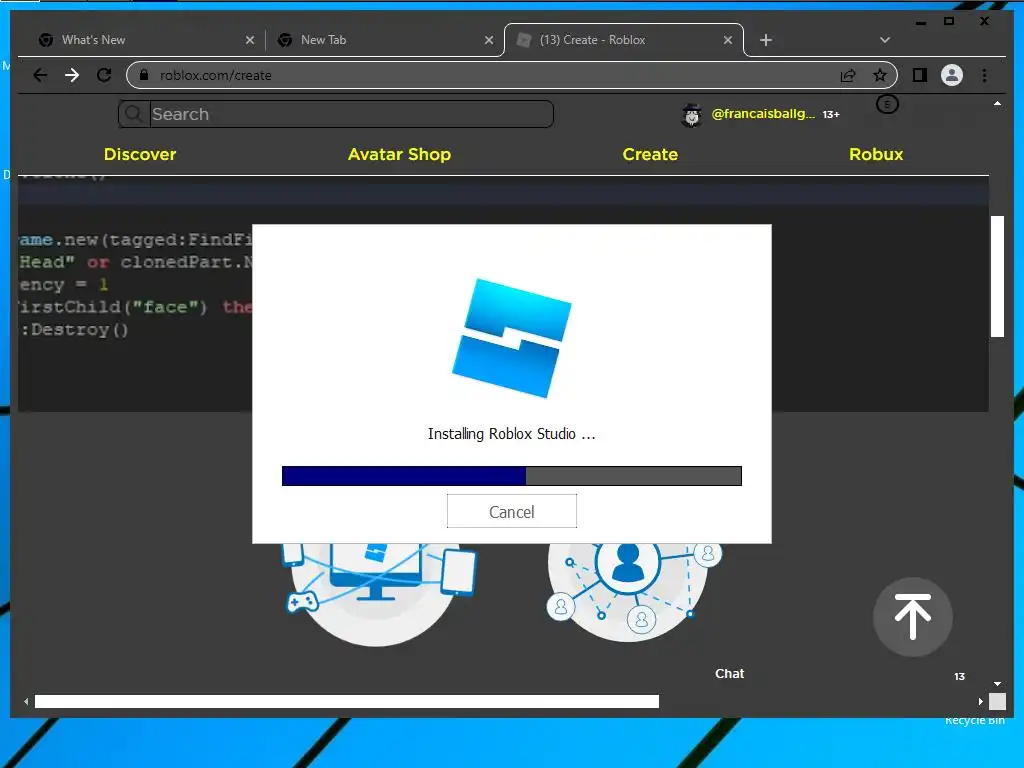Click the scroll up arrow

point(997,104)
